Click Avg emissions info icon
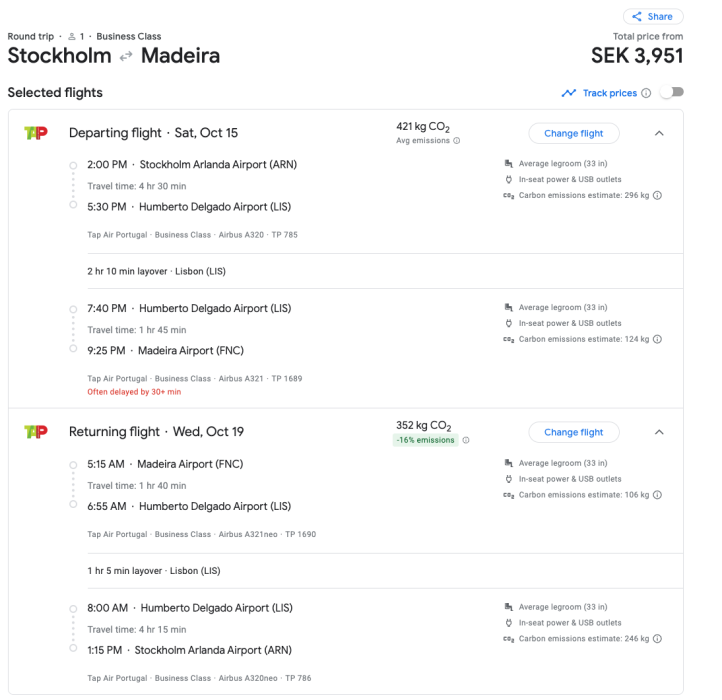 pyautogui.click(x=457, y=141)
